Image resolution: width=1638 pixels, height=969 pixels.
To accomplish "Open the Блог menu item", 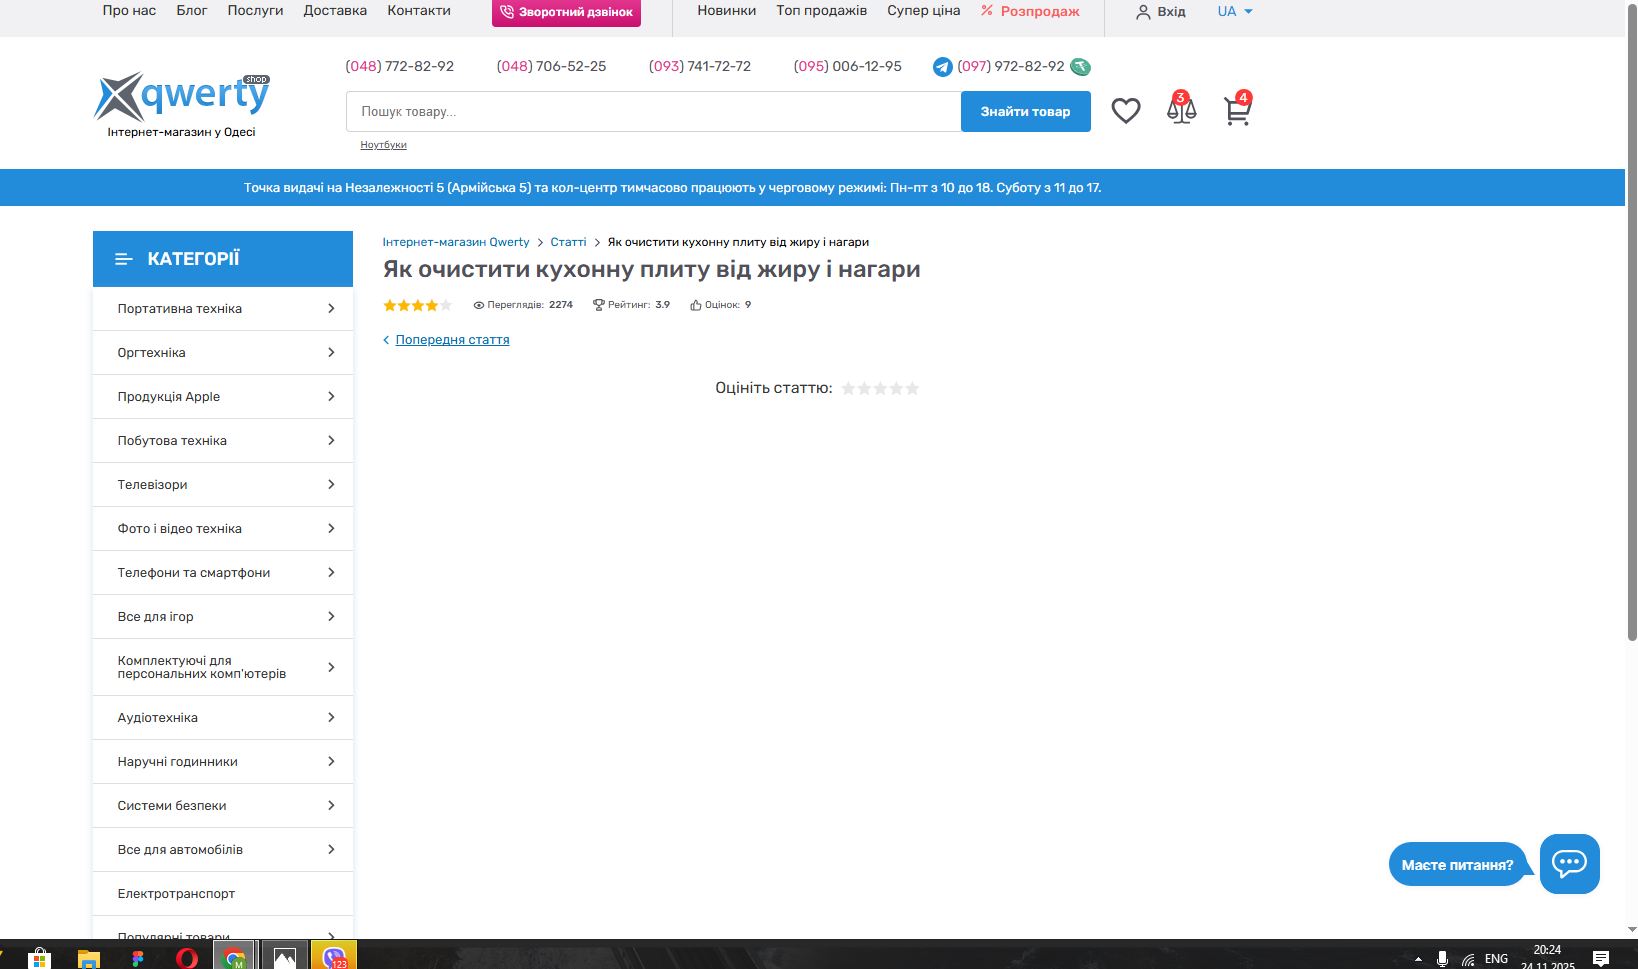I will click(192, 11).
